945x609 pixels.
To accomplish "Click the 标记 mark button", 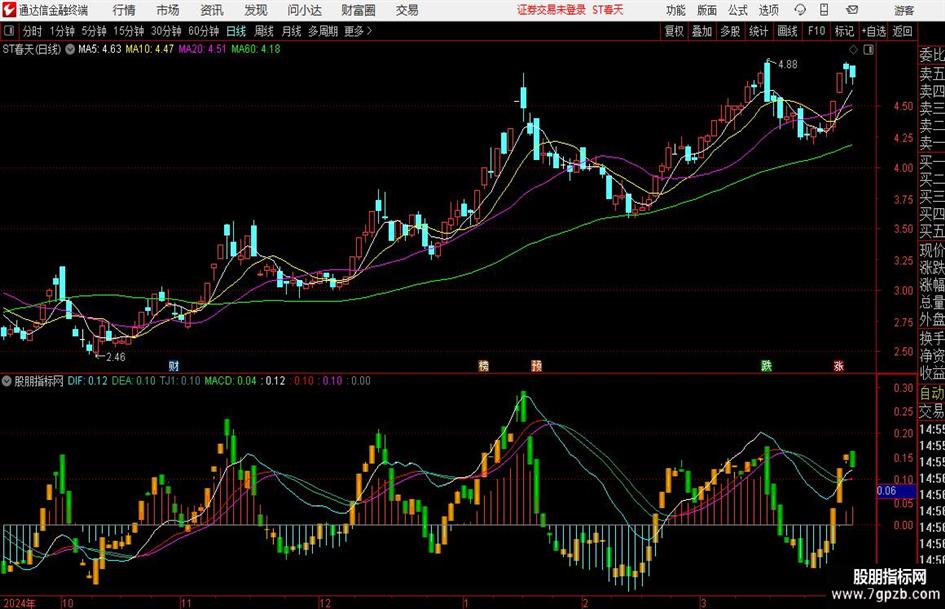I will 844,31.
